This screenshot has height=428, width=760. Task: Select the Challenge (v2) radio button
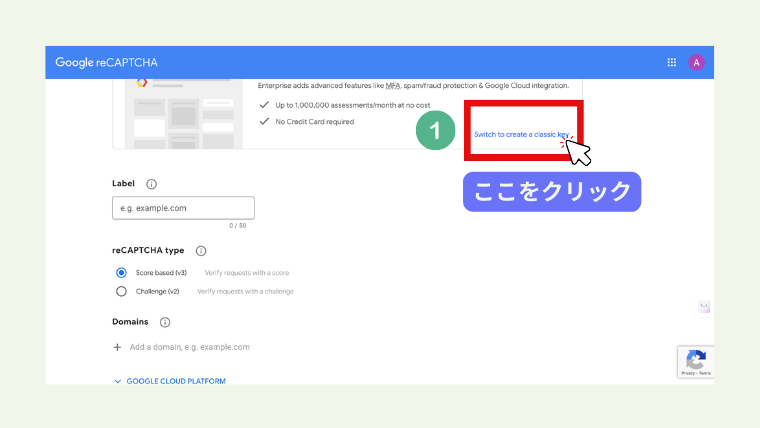pyautogui.click(x=122, y=291)
